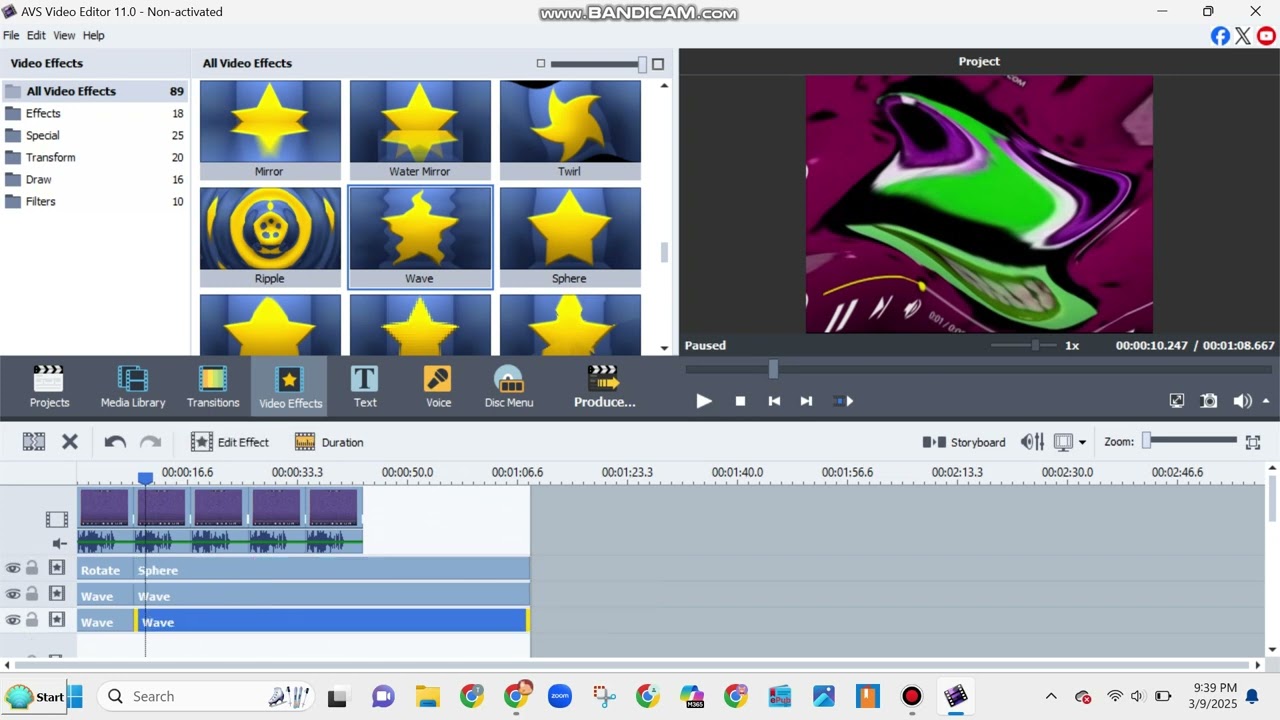Image resolution: width=1280 pixels, height=720 pixels.
Task: Stop the preview playback
Action: tap(740, 401)
